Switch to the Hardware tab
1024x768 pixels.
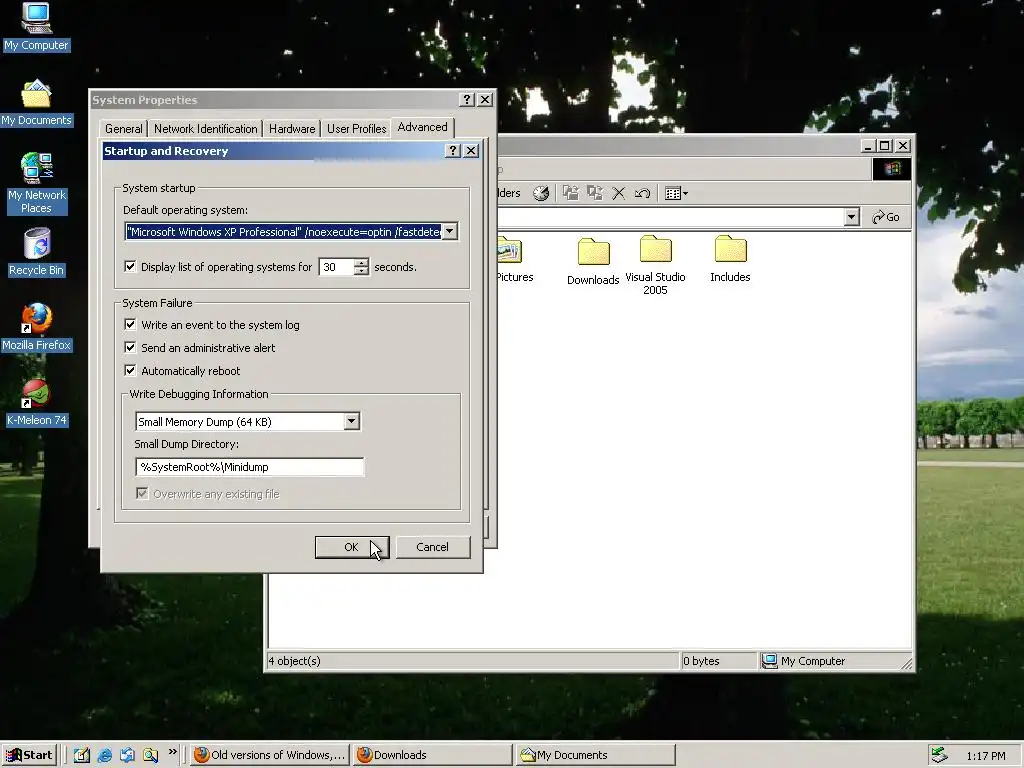[x=292, y=129]
